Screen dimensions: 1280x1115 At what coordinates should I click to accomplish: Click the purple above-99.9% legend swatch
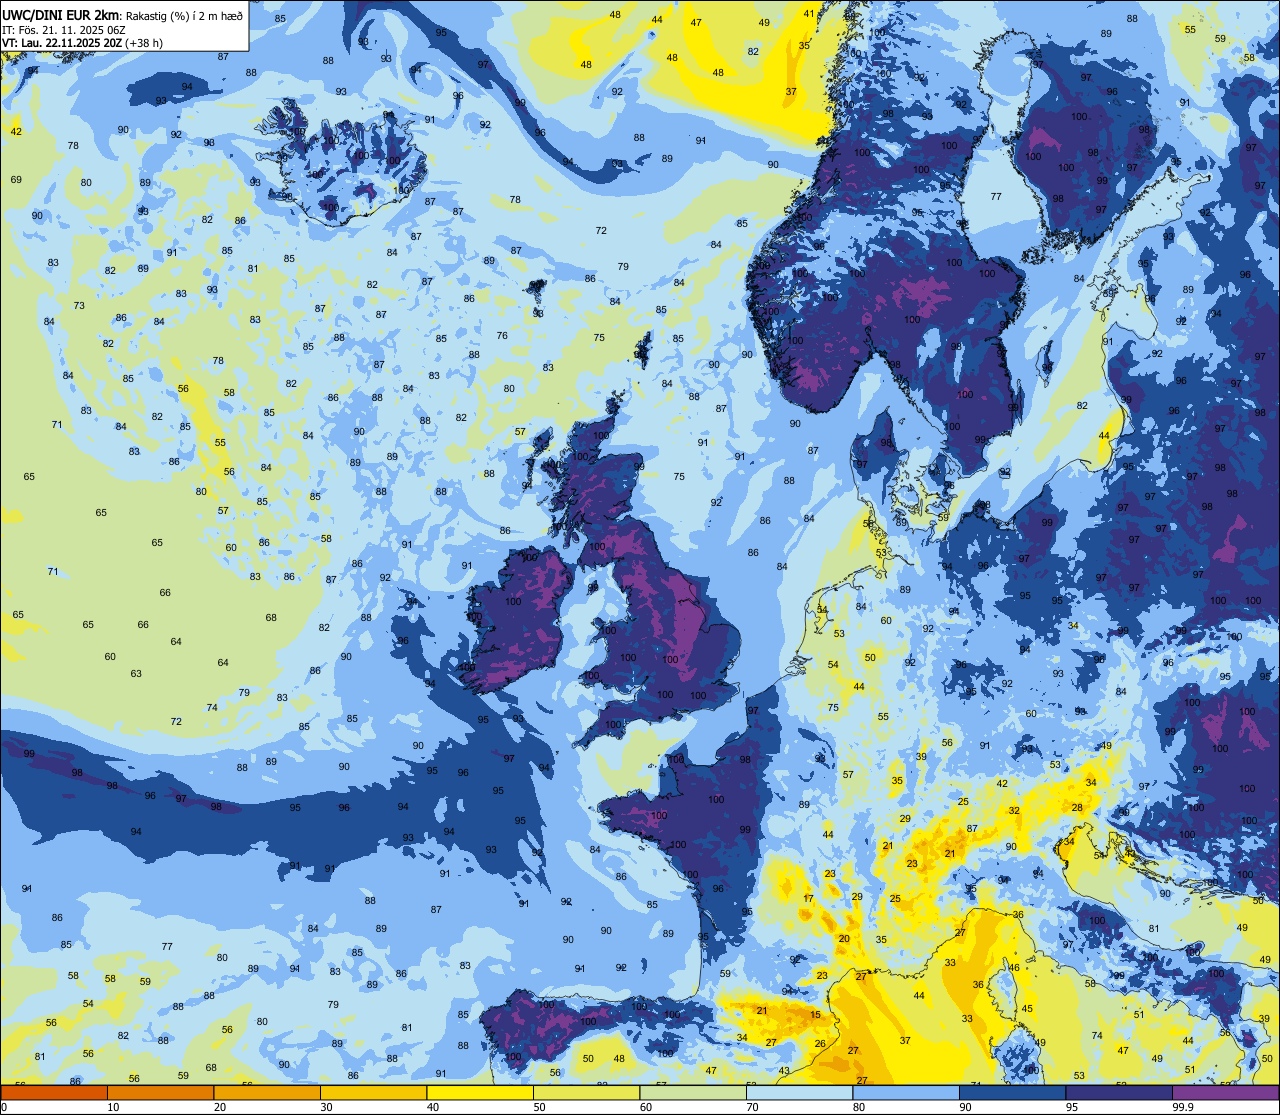tap(1225, 1092)
